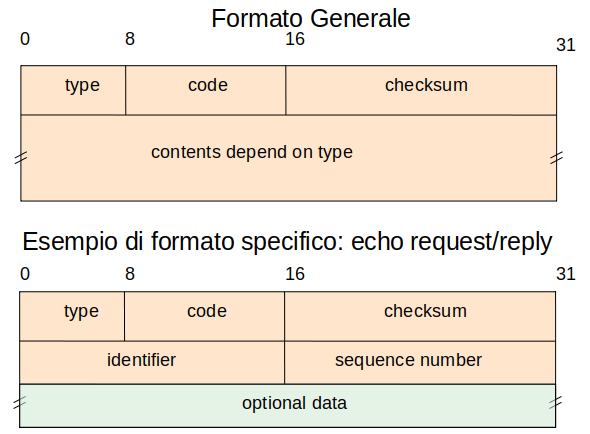This screenshot has height=434, width=590.
Task: Select the code field in the general format
Action: point(205,90)
